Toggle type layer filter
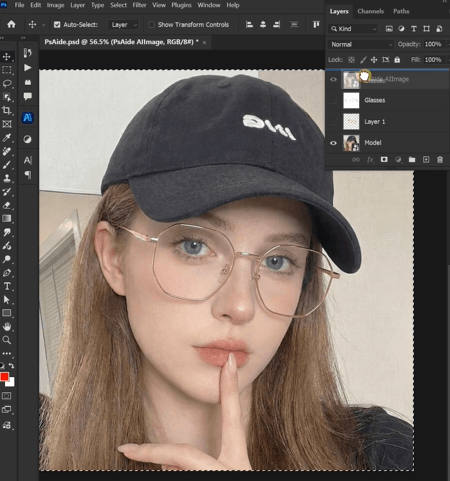 [x=414, y=29]
